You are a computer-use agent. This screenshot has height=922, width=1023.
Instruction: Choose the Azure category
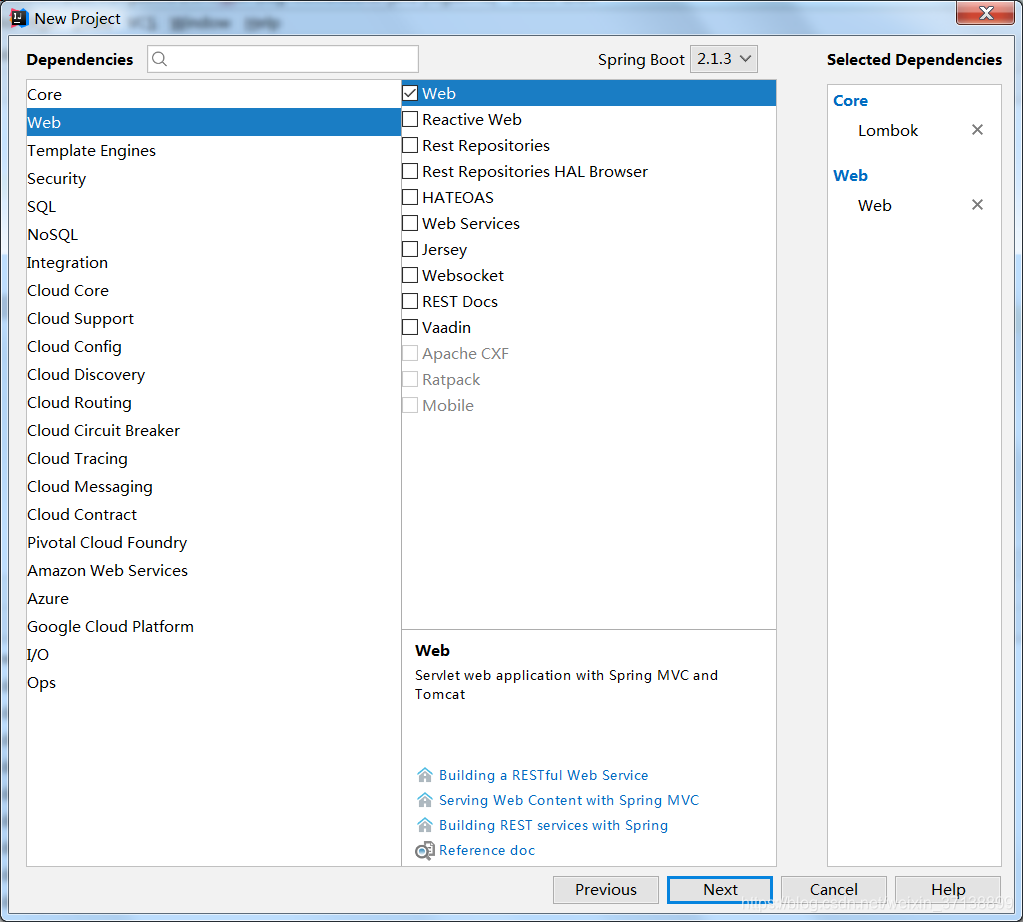[x=213, y=599]
